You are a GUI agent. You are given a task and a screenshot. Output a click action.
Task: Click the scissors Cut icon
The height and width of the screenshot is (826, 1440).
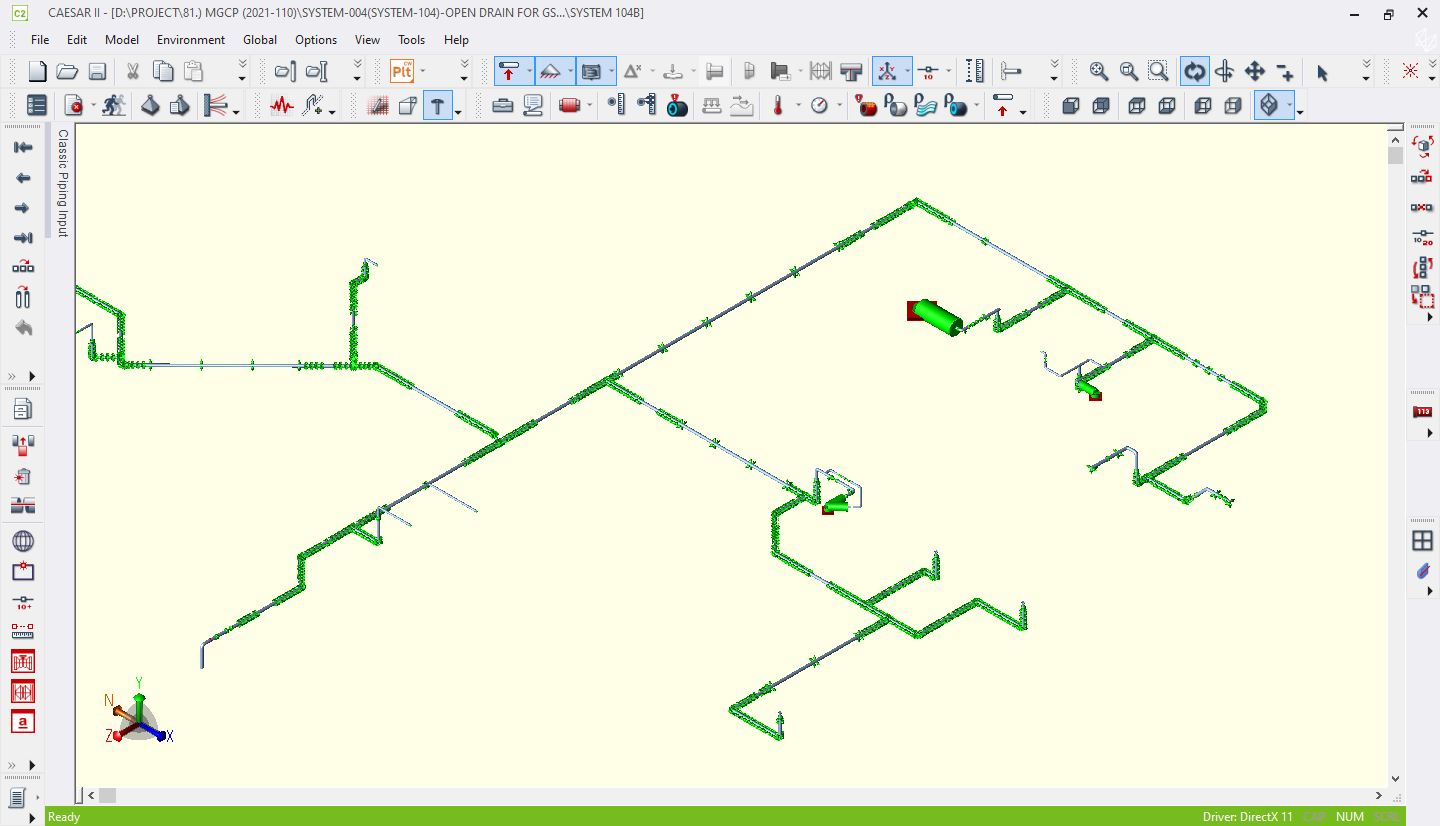point(131,71)
